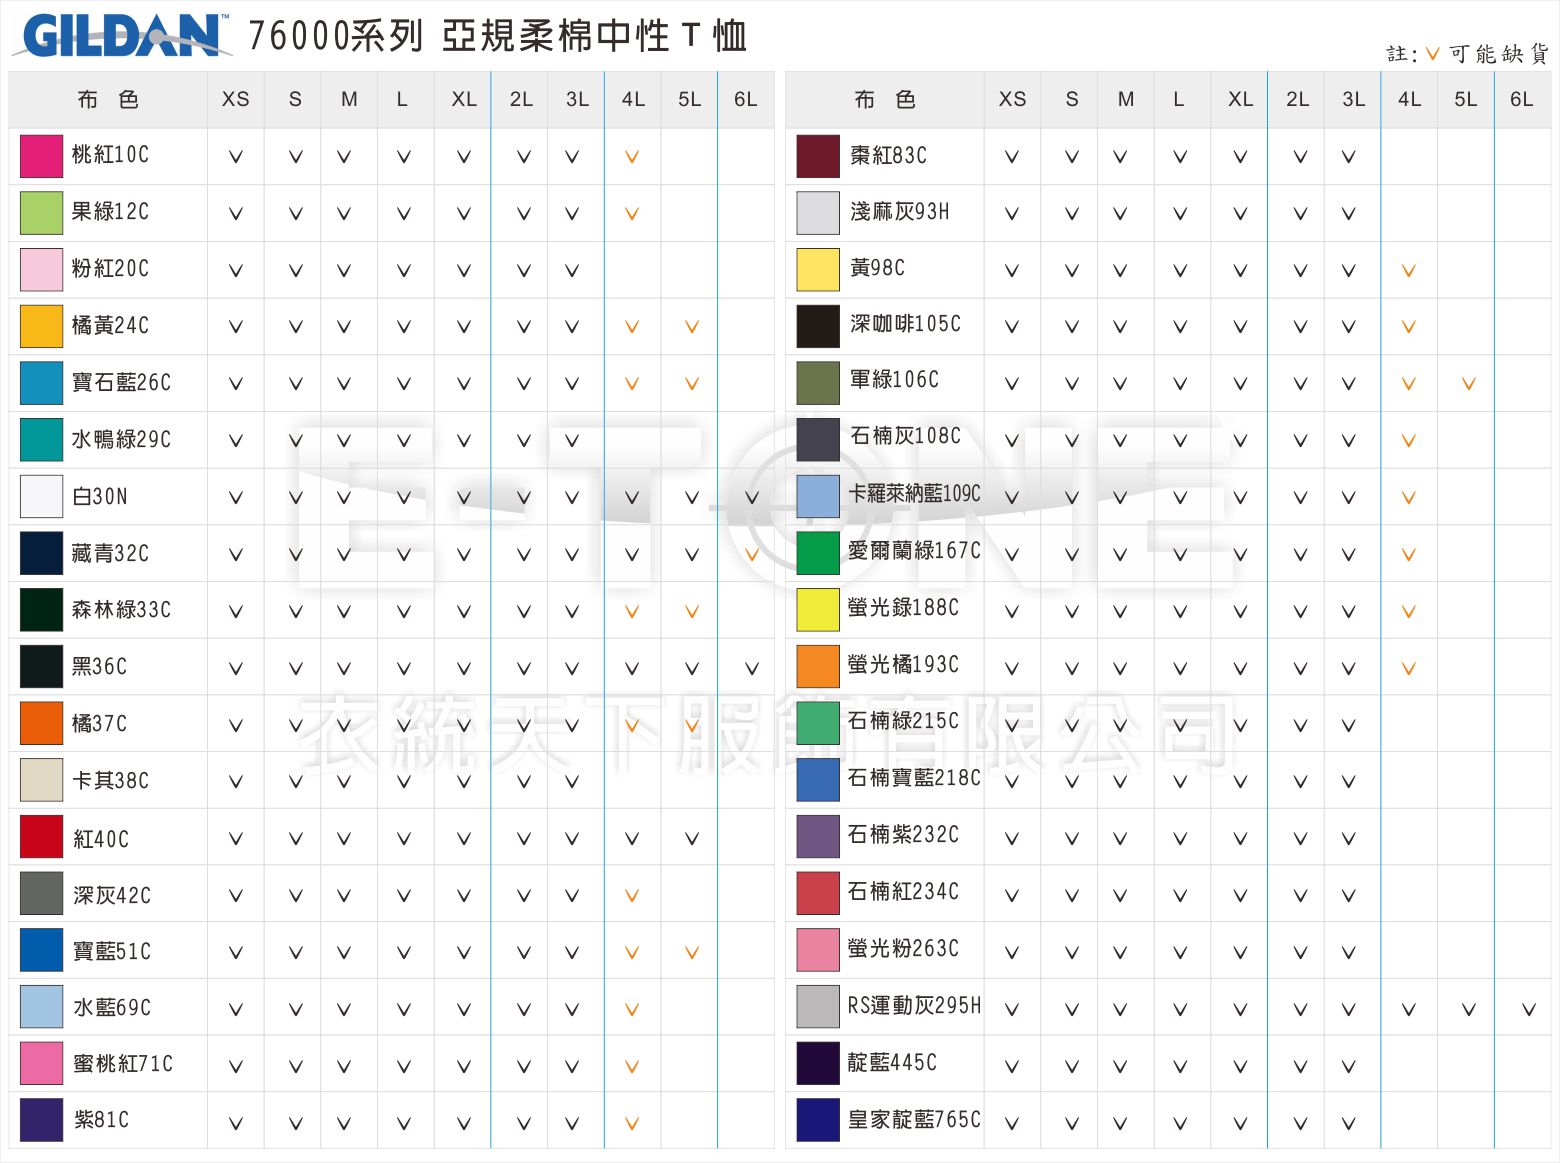Click the 紫81C purple swatch
This screenshot has height=1163, width=1560.
(x=41, y=1120)
